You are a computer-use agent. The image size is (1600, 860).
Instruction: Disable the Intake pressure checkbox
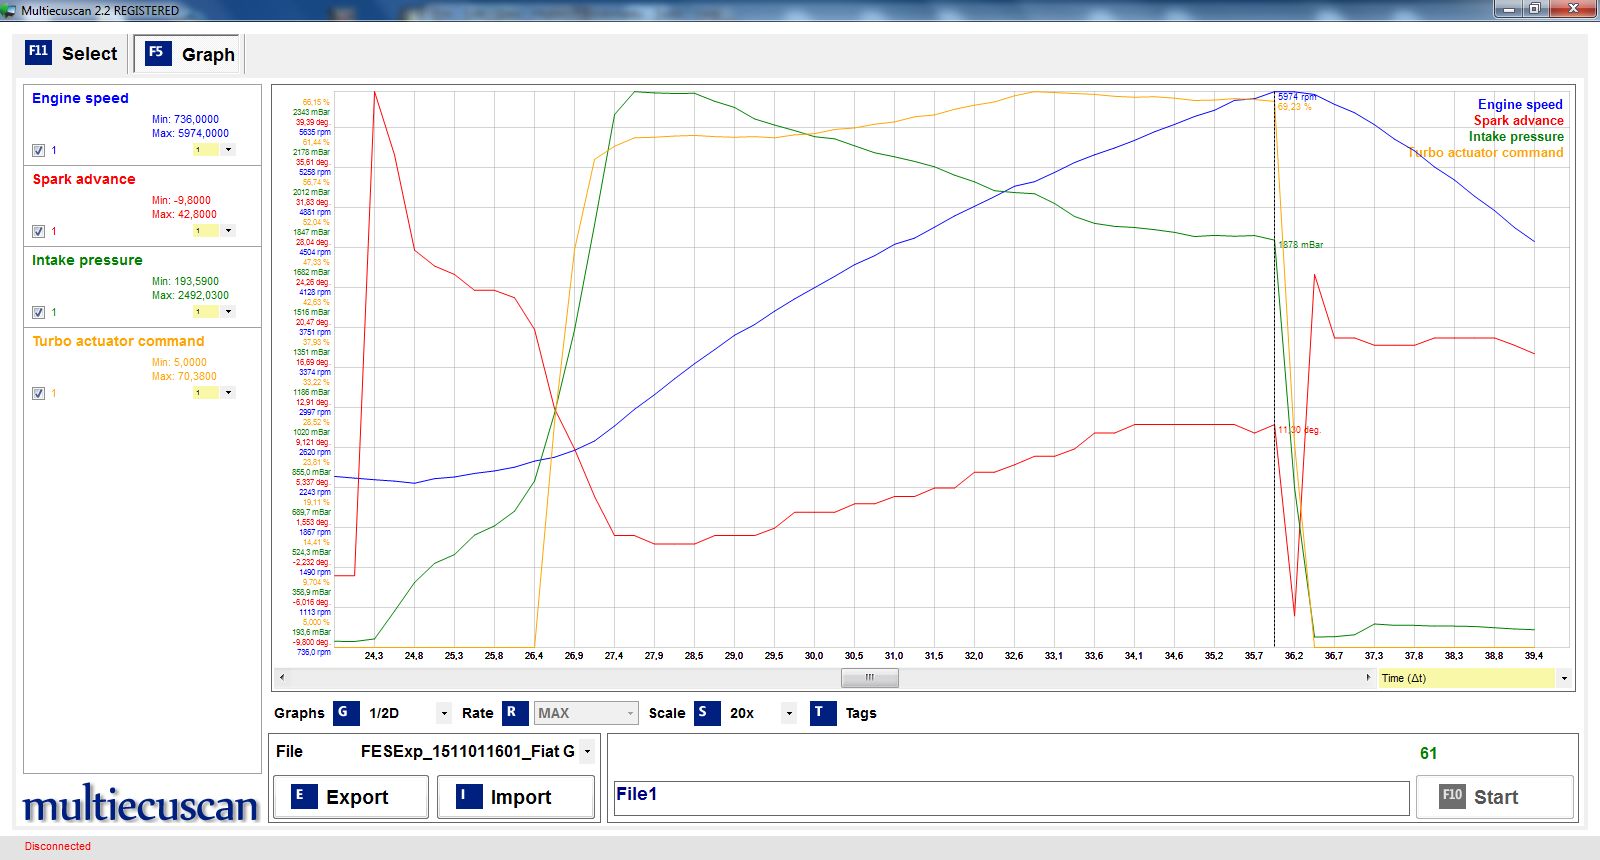(x=38, y=312)
